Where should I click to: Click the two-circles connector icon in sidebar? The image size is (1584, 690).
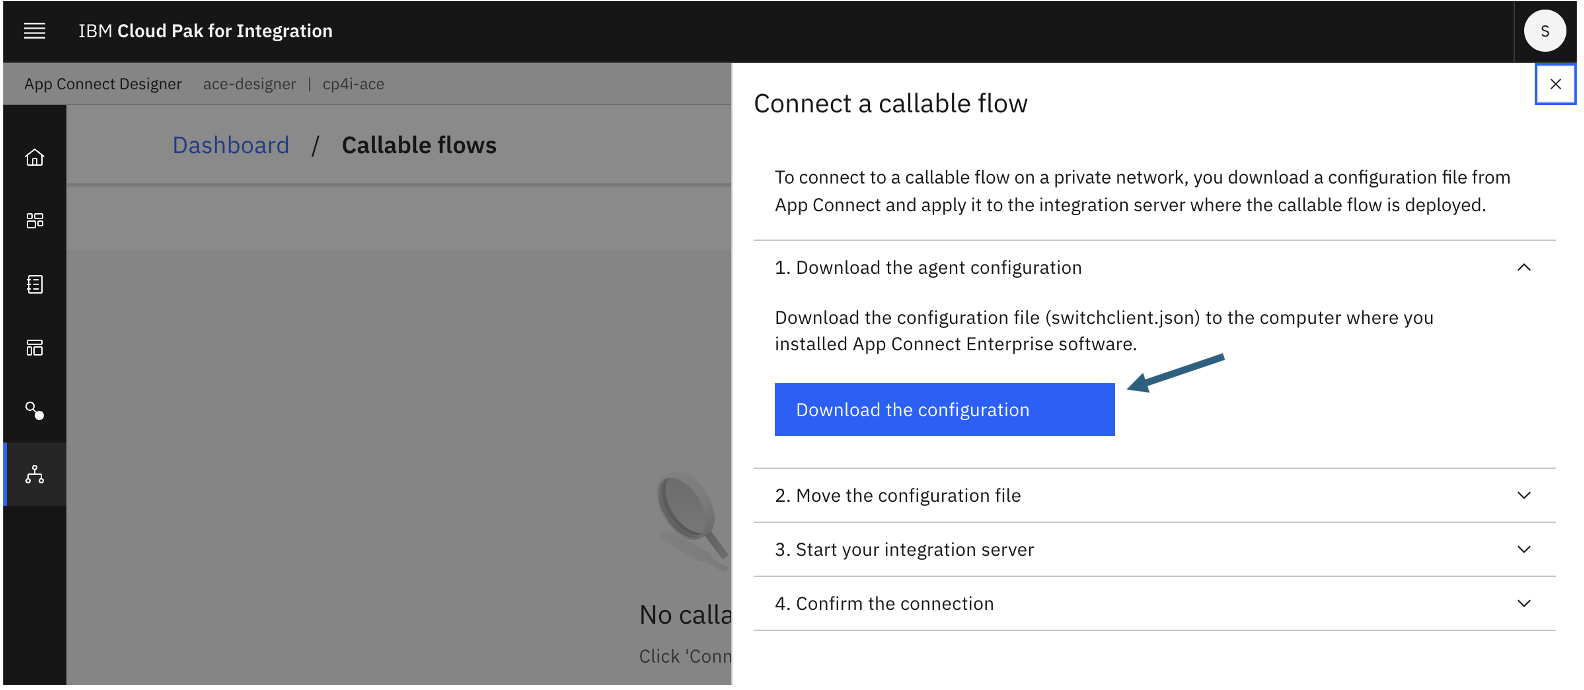[35, 411]
